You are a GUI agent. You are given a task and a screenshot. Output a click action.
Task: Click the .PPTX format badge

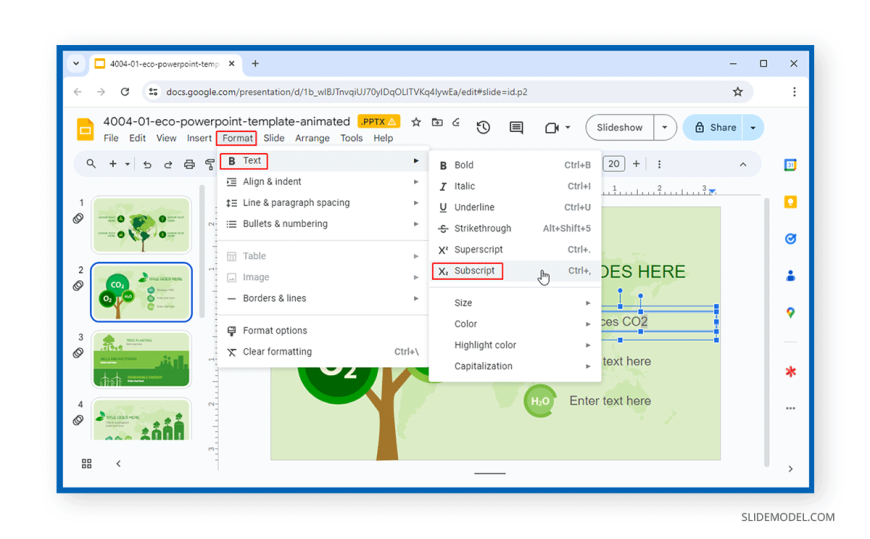click(378, 122)
